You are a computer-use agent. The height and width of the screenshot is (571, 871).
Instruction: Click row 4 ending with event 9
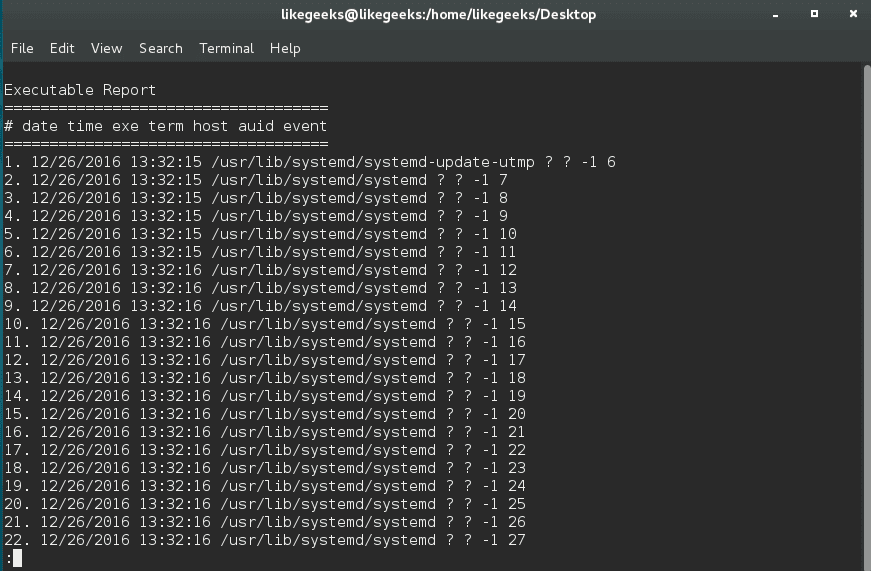pyautogui.click(x=256, y=216)
